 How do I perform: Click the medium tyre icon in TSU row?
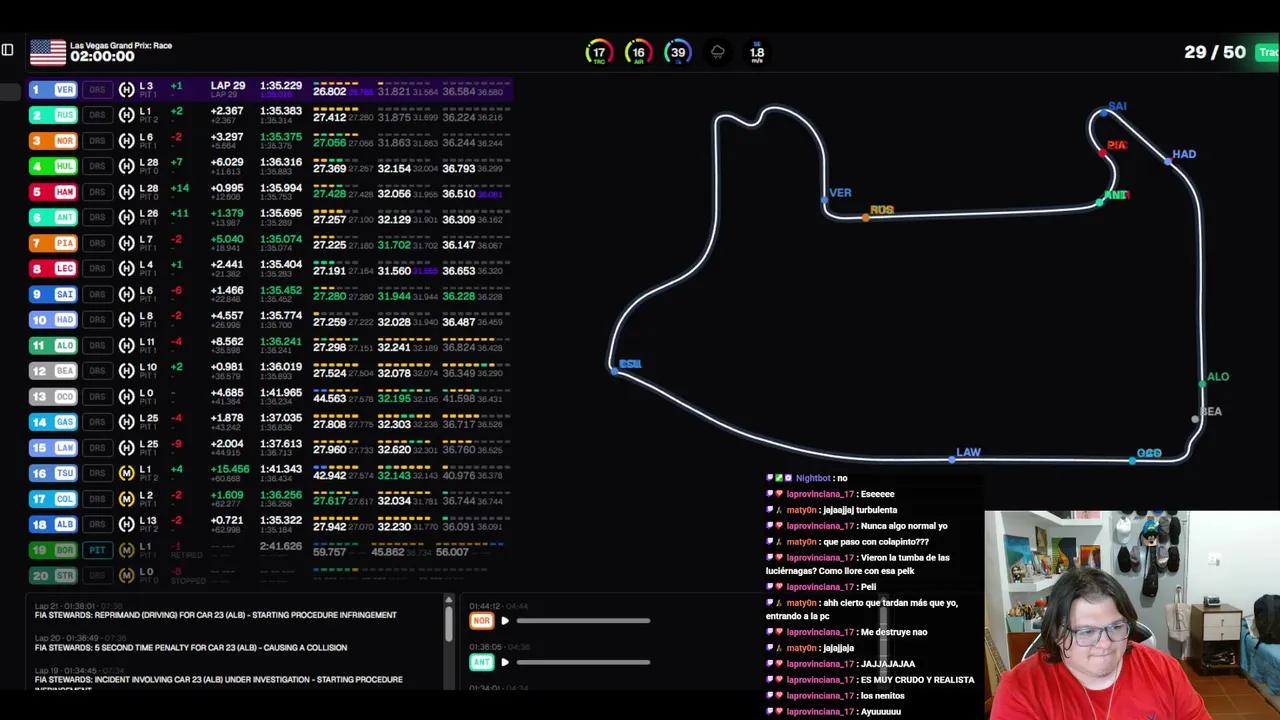click(x=126, y=473)
